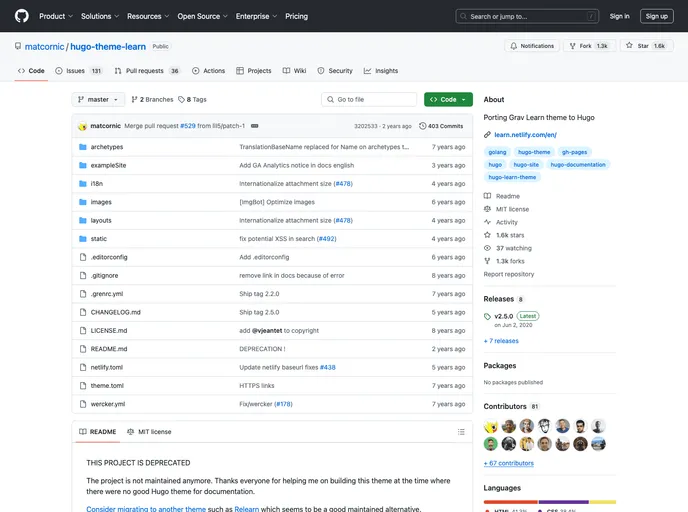The height and width of the screenshot is (512, 688).
Task: Select the MIT license tab
Action: coord(149,432)
